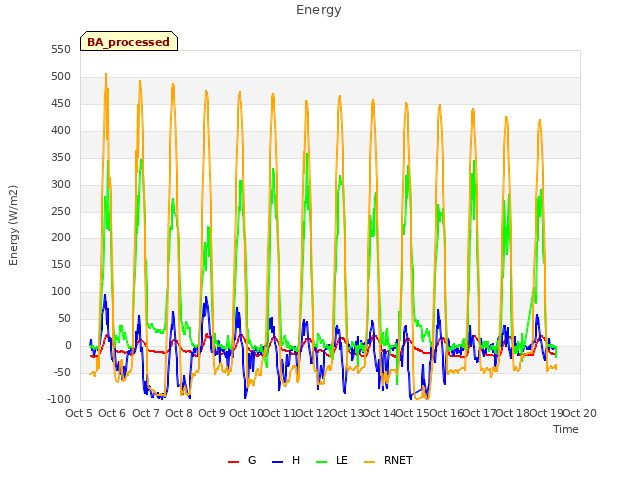640x480 pixels.
Task: Click the Energy chart title
Action: tap(318, 10)
